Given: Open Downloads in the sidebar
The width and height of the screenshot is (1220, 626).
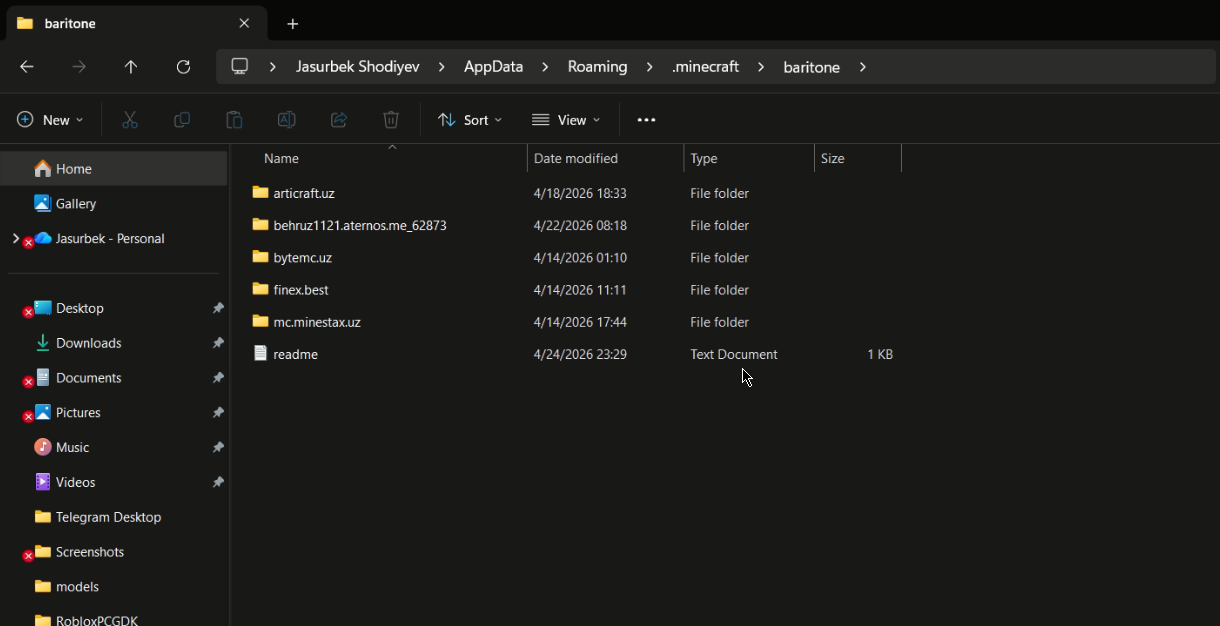Looking at the screenshot, I should (x=88, y=343).
